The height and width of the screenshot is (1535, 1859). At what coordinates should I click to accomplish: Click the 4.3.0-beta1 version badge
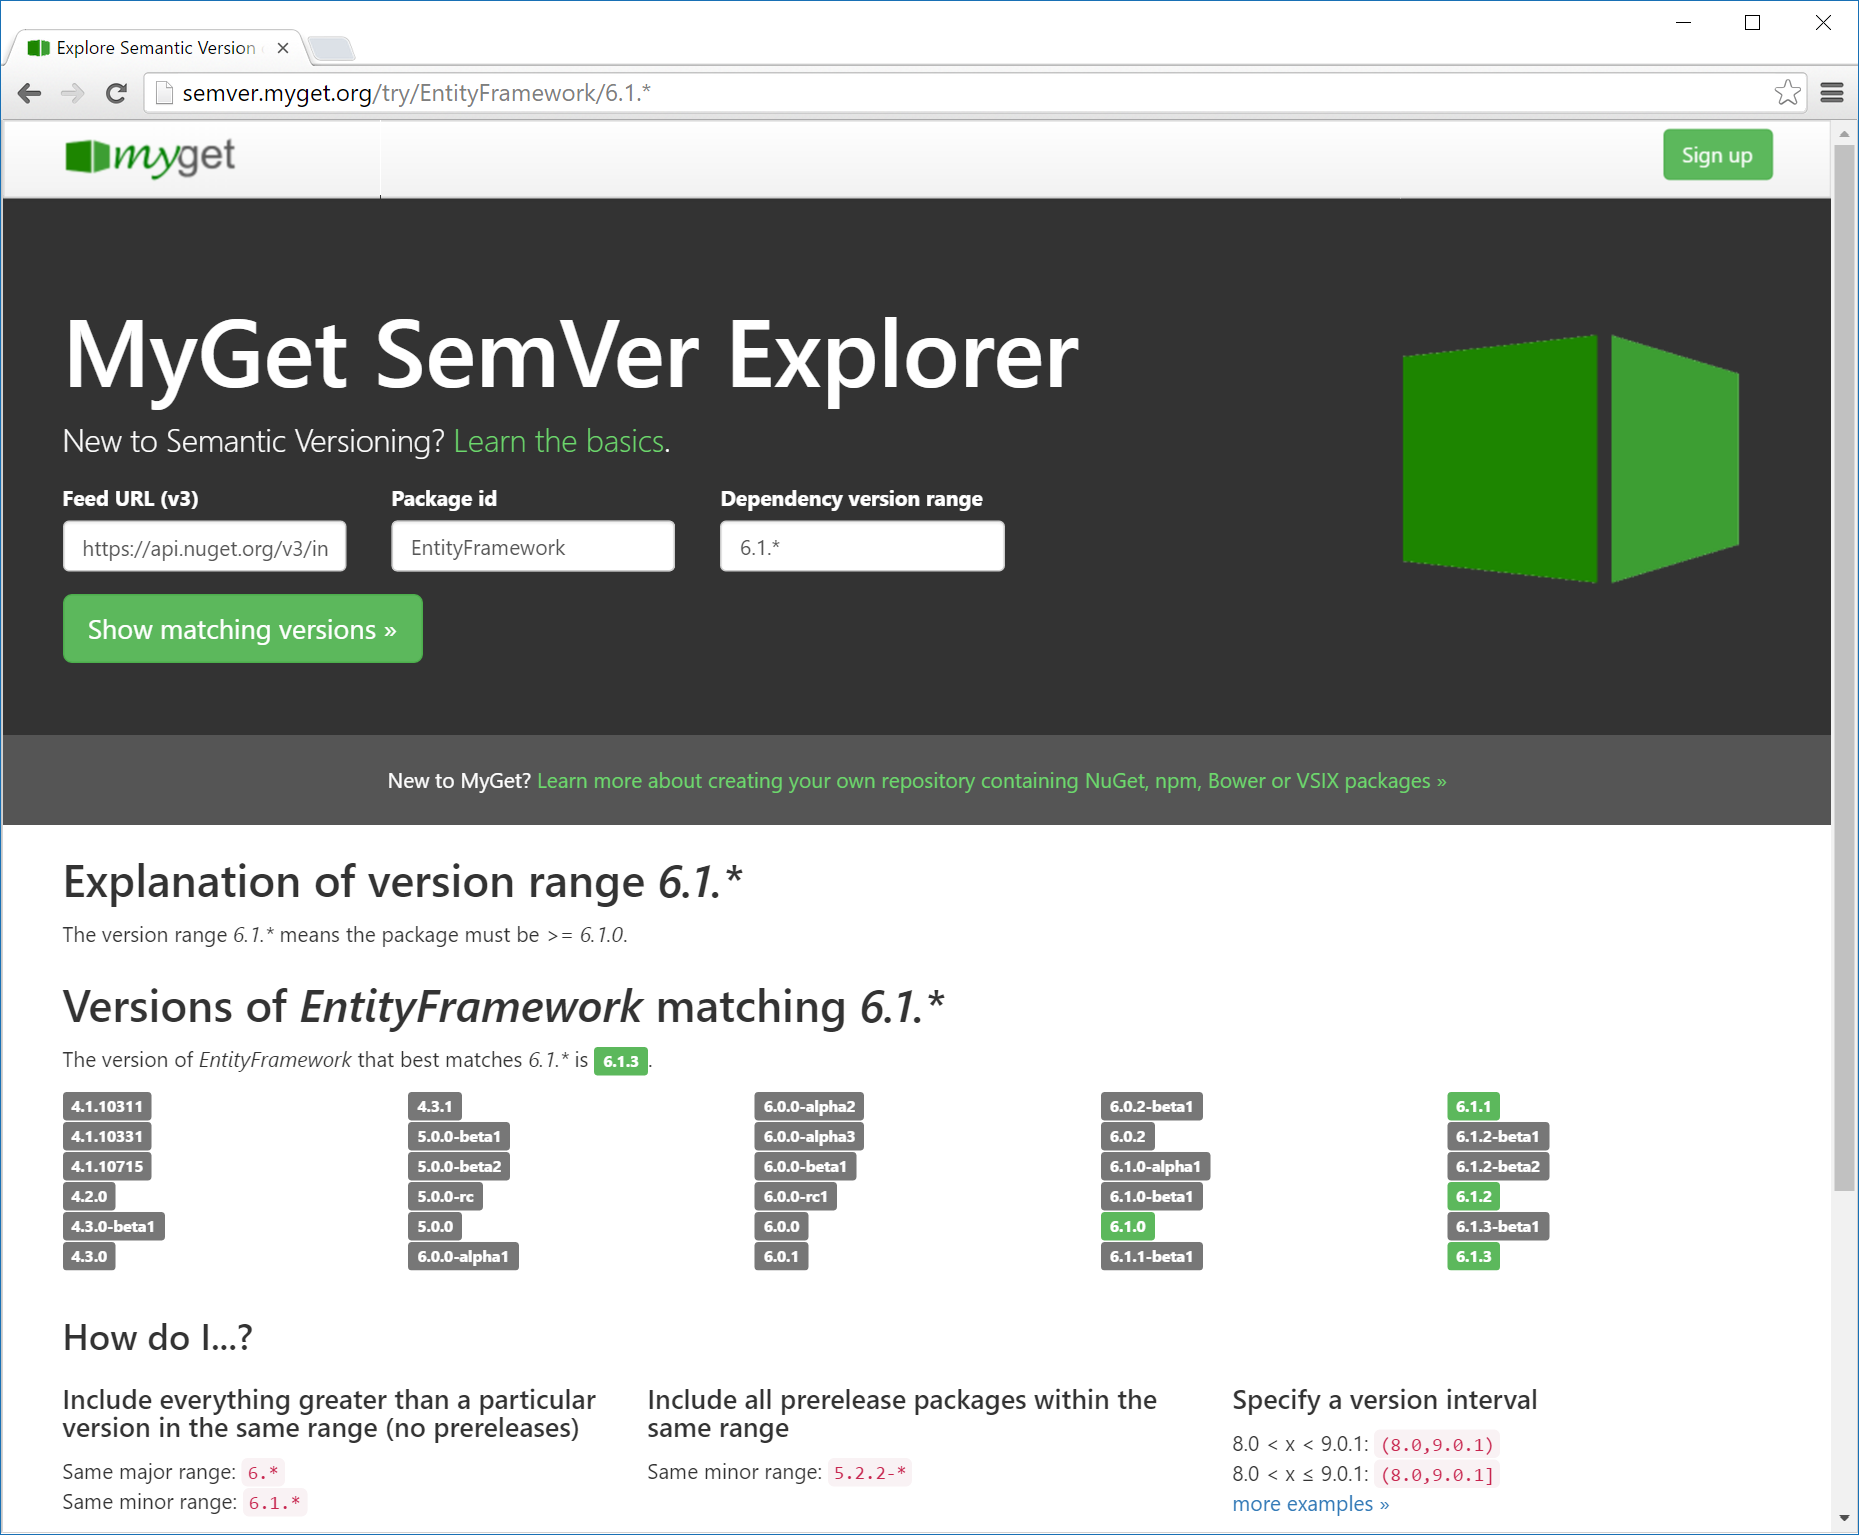[113, 1226]
